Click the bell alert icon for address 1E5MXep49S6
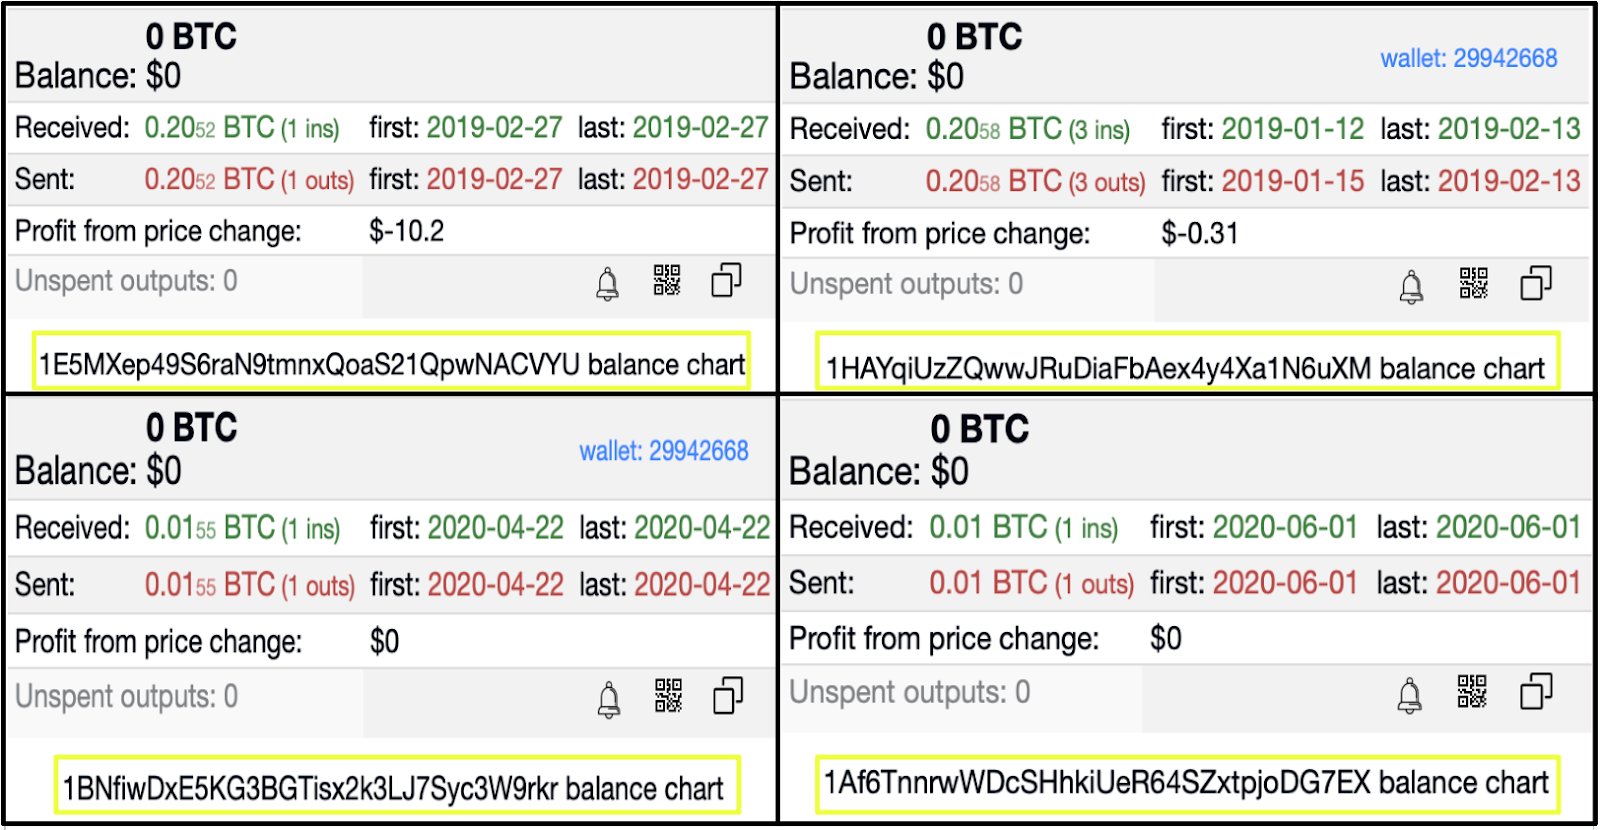 [607, 284]
